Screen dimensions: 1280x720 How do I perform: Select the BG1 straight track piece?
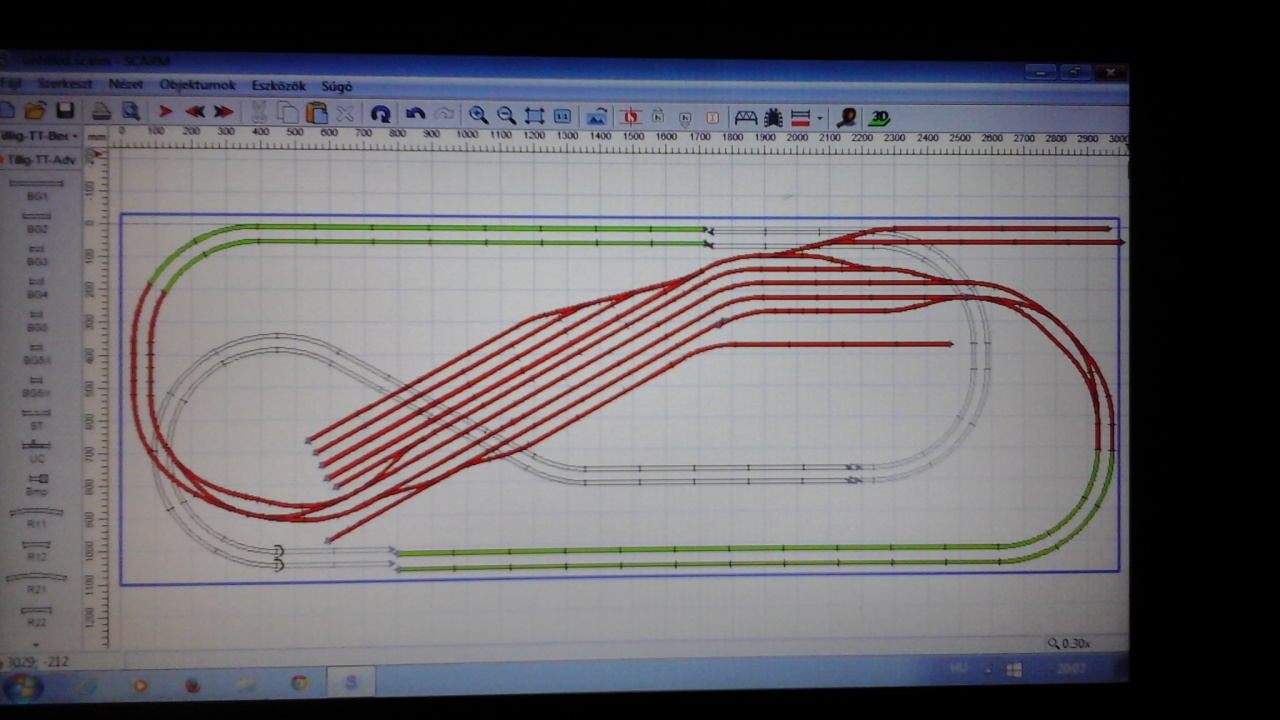coord(36,188)
